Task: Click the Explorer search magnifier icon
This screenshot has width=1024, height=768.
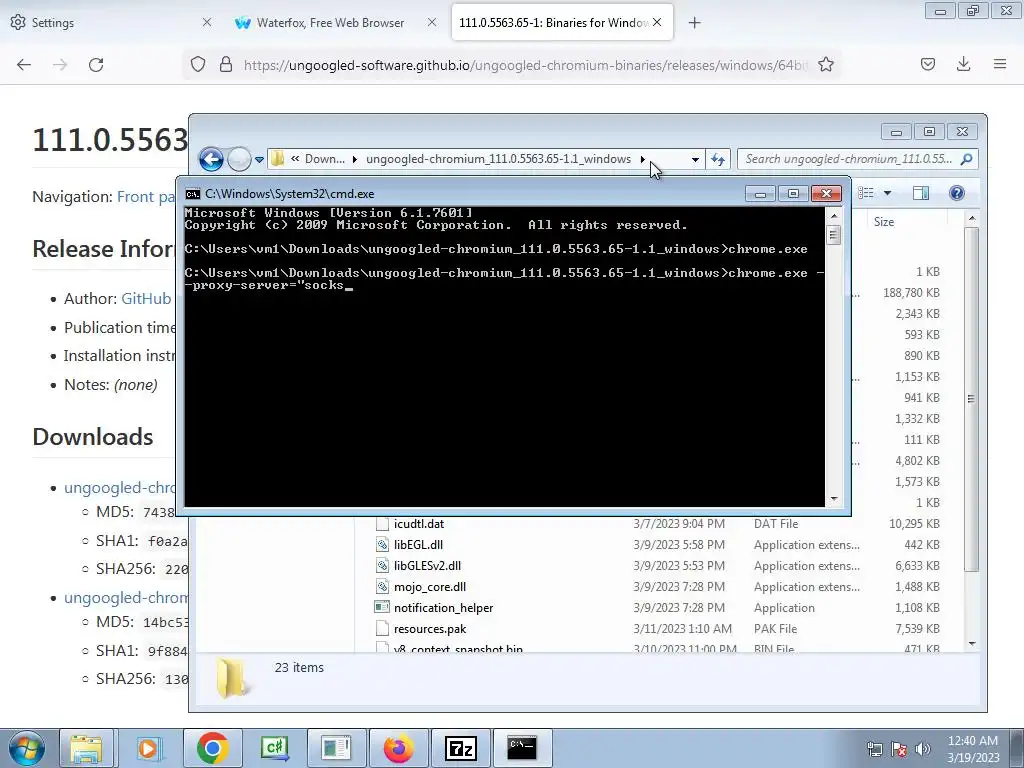Action: (967, 159)
